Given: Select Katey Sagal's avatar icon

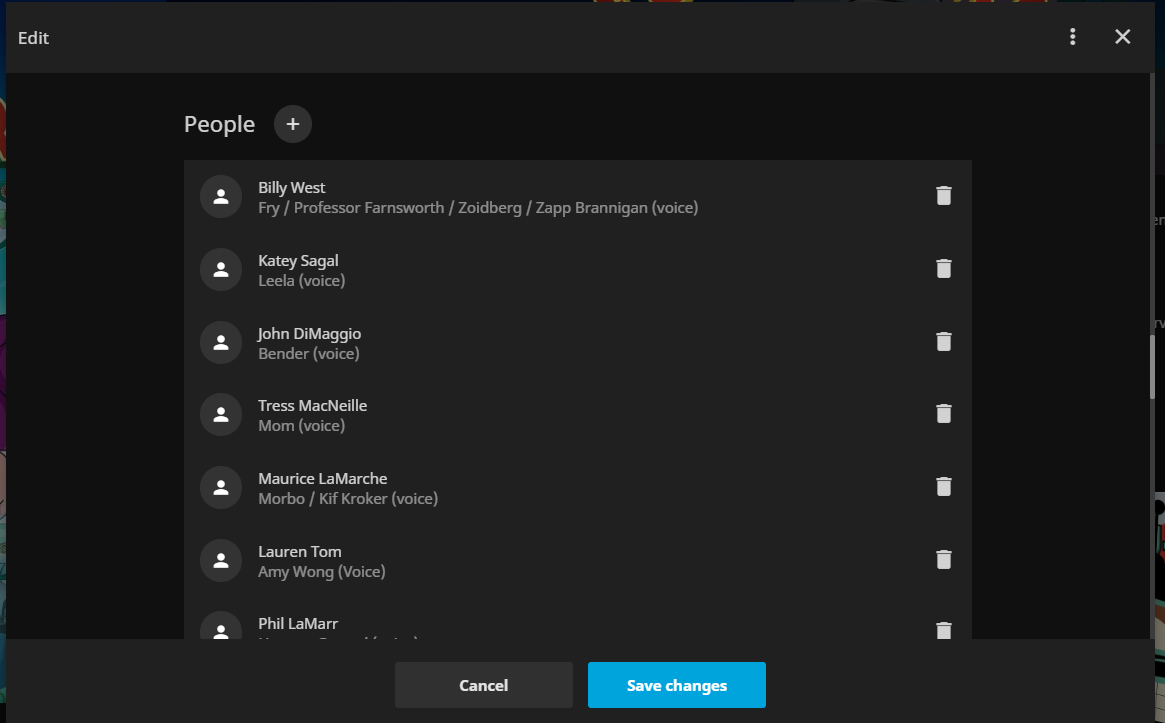Looking at the screenshot, I should tap(221, 269).
